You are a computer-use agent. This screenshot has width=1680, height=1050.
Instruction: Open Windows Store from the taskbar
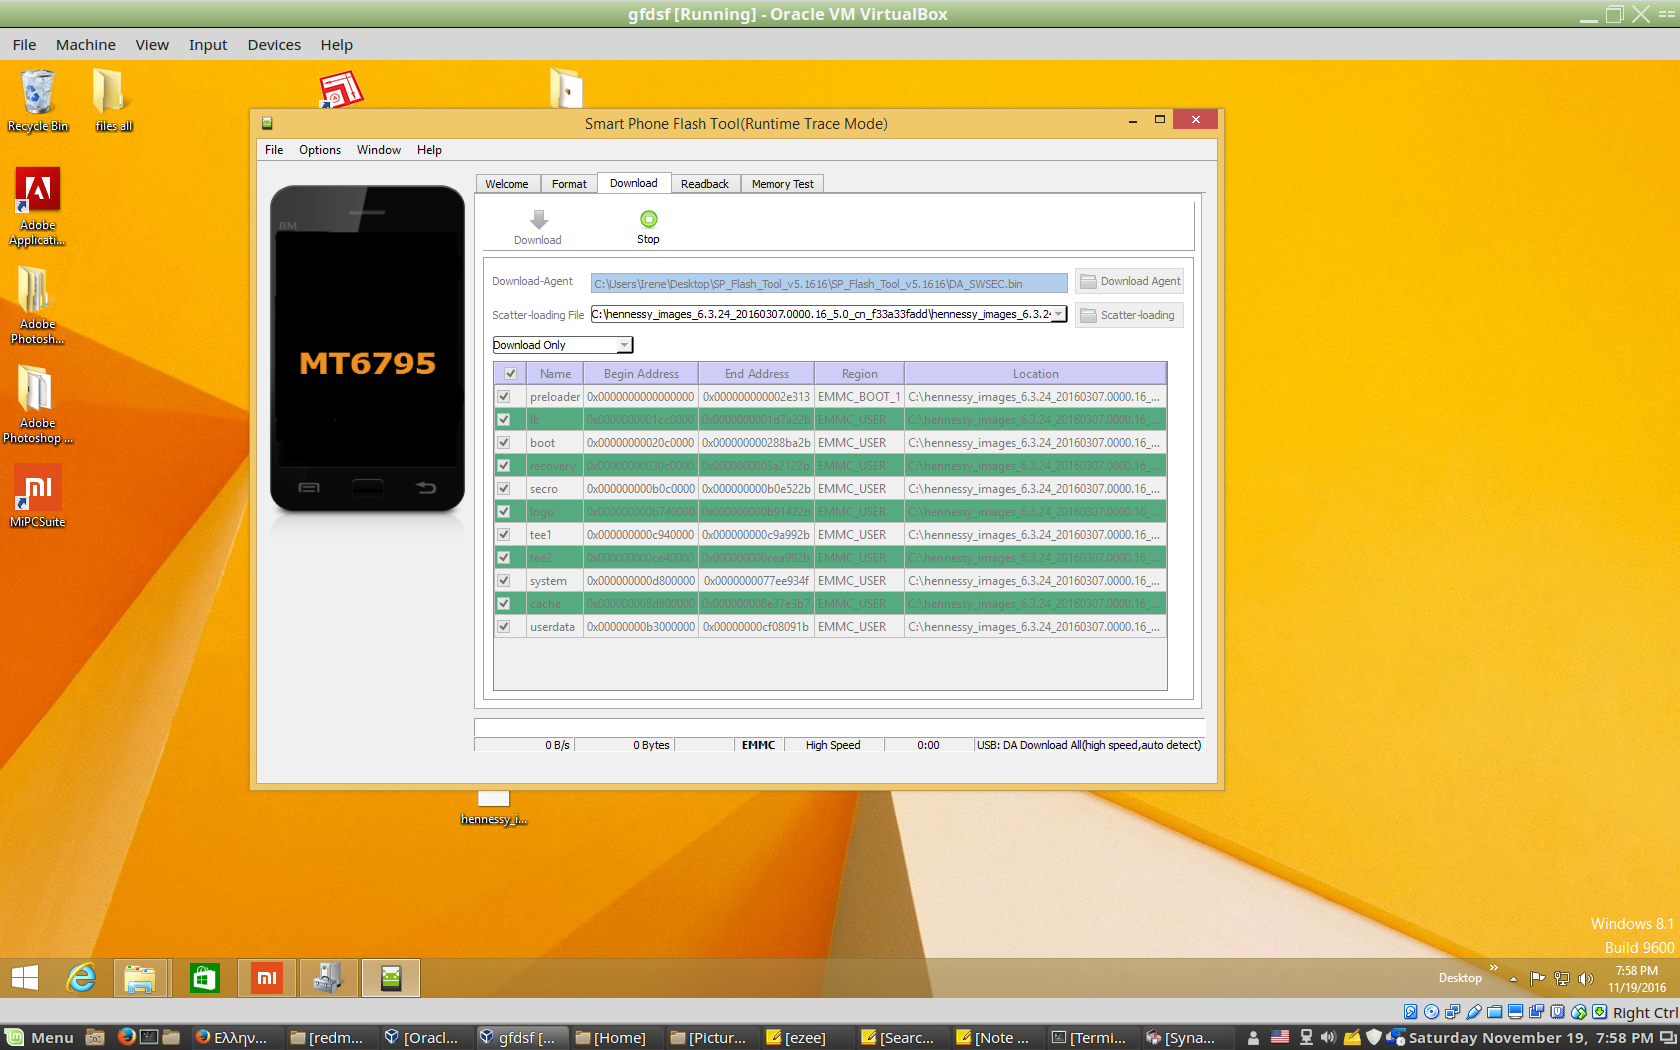pyautogui.click(x=204, y=978)
